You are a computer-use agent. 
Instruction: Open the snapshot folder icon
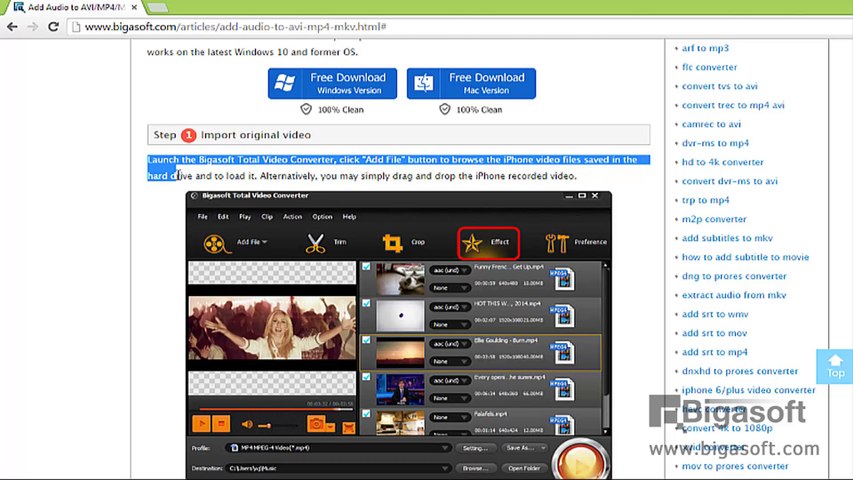pyautogui.click(x=349, y=427)
